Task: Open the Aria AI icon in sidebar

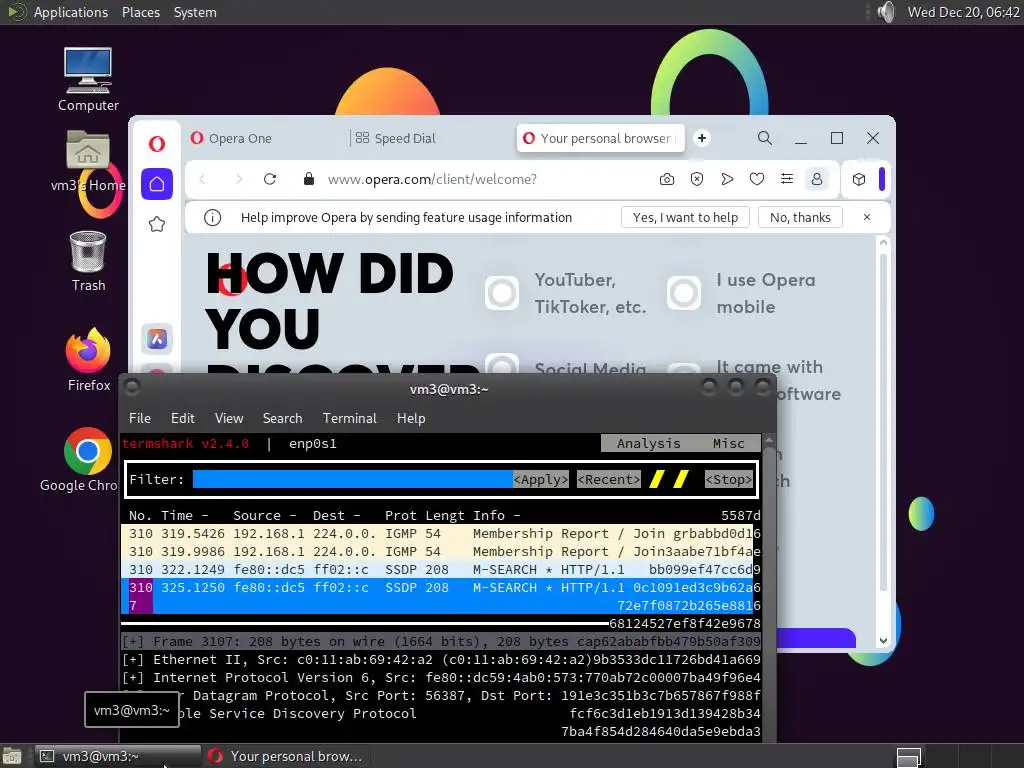Action: click(x=157, y=338)
